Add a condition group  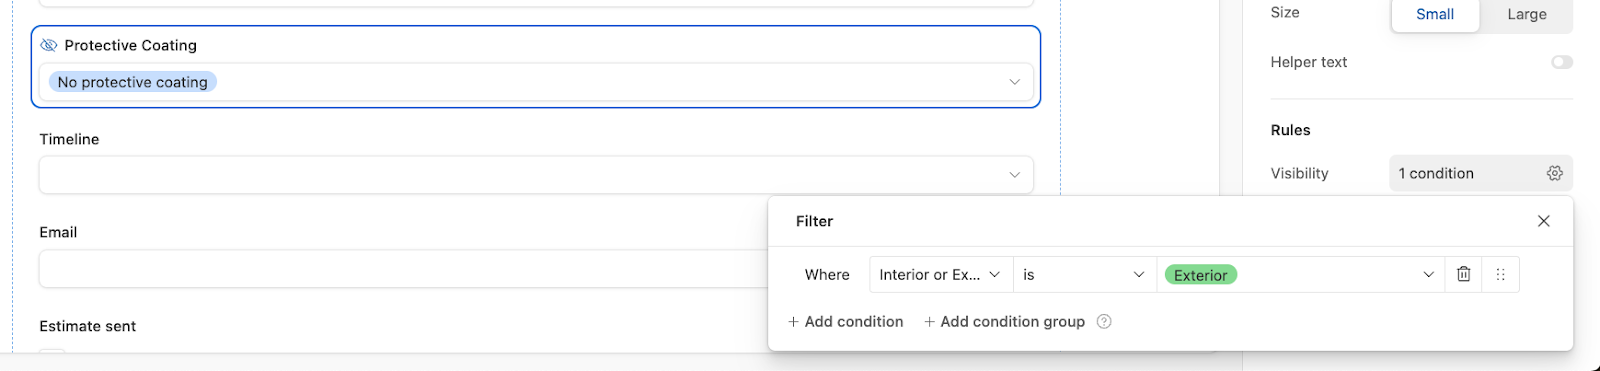pyautogui.click(x=1004, y=321)
